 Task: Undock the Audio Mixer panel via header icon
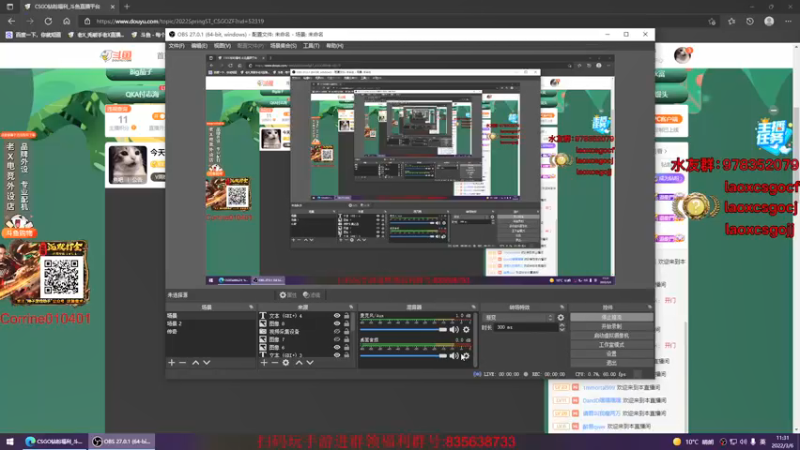[473, 307]
